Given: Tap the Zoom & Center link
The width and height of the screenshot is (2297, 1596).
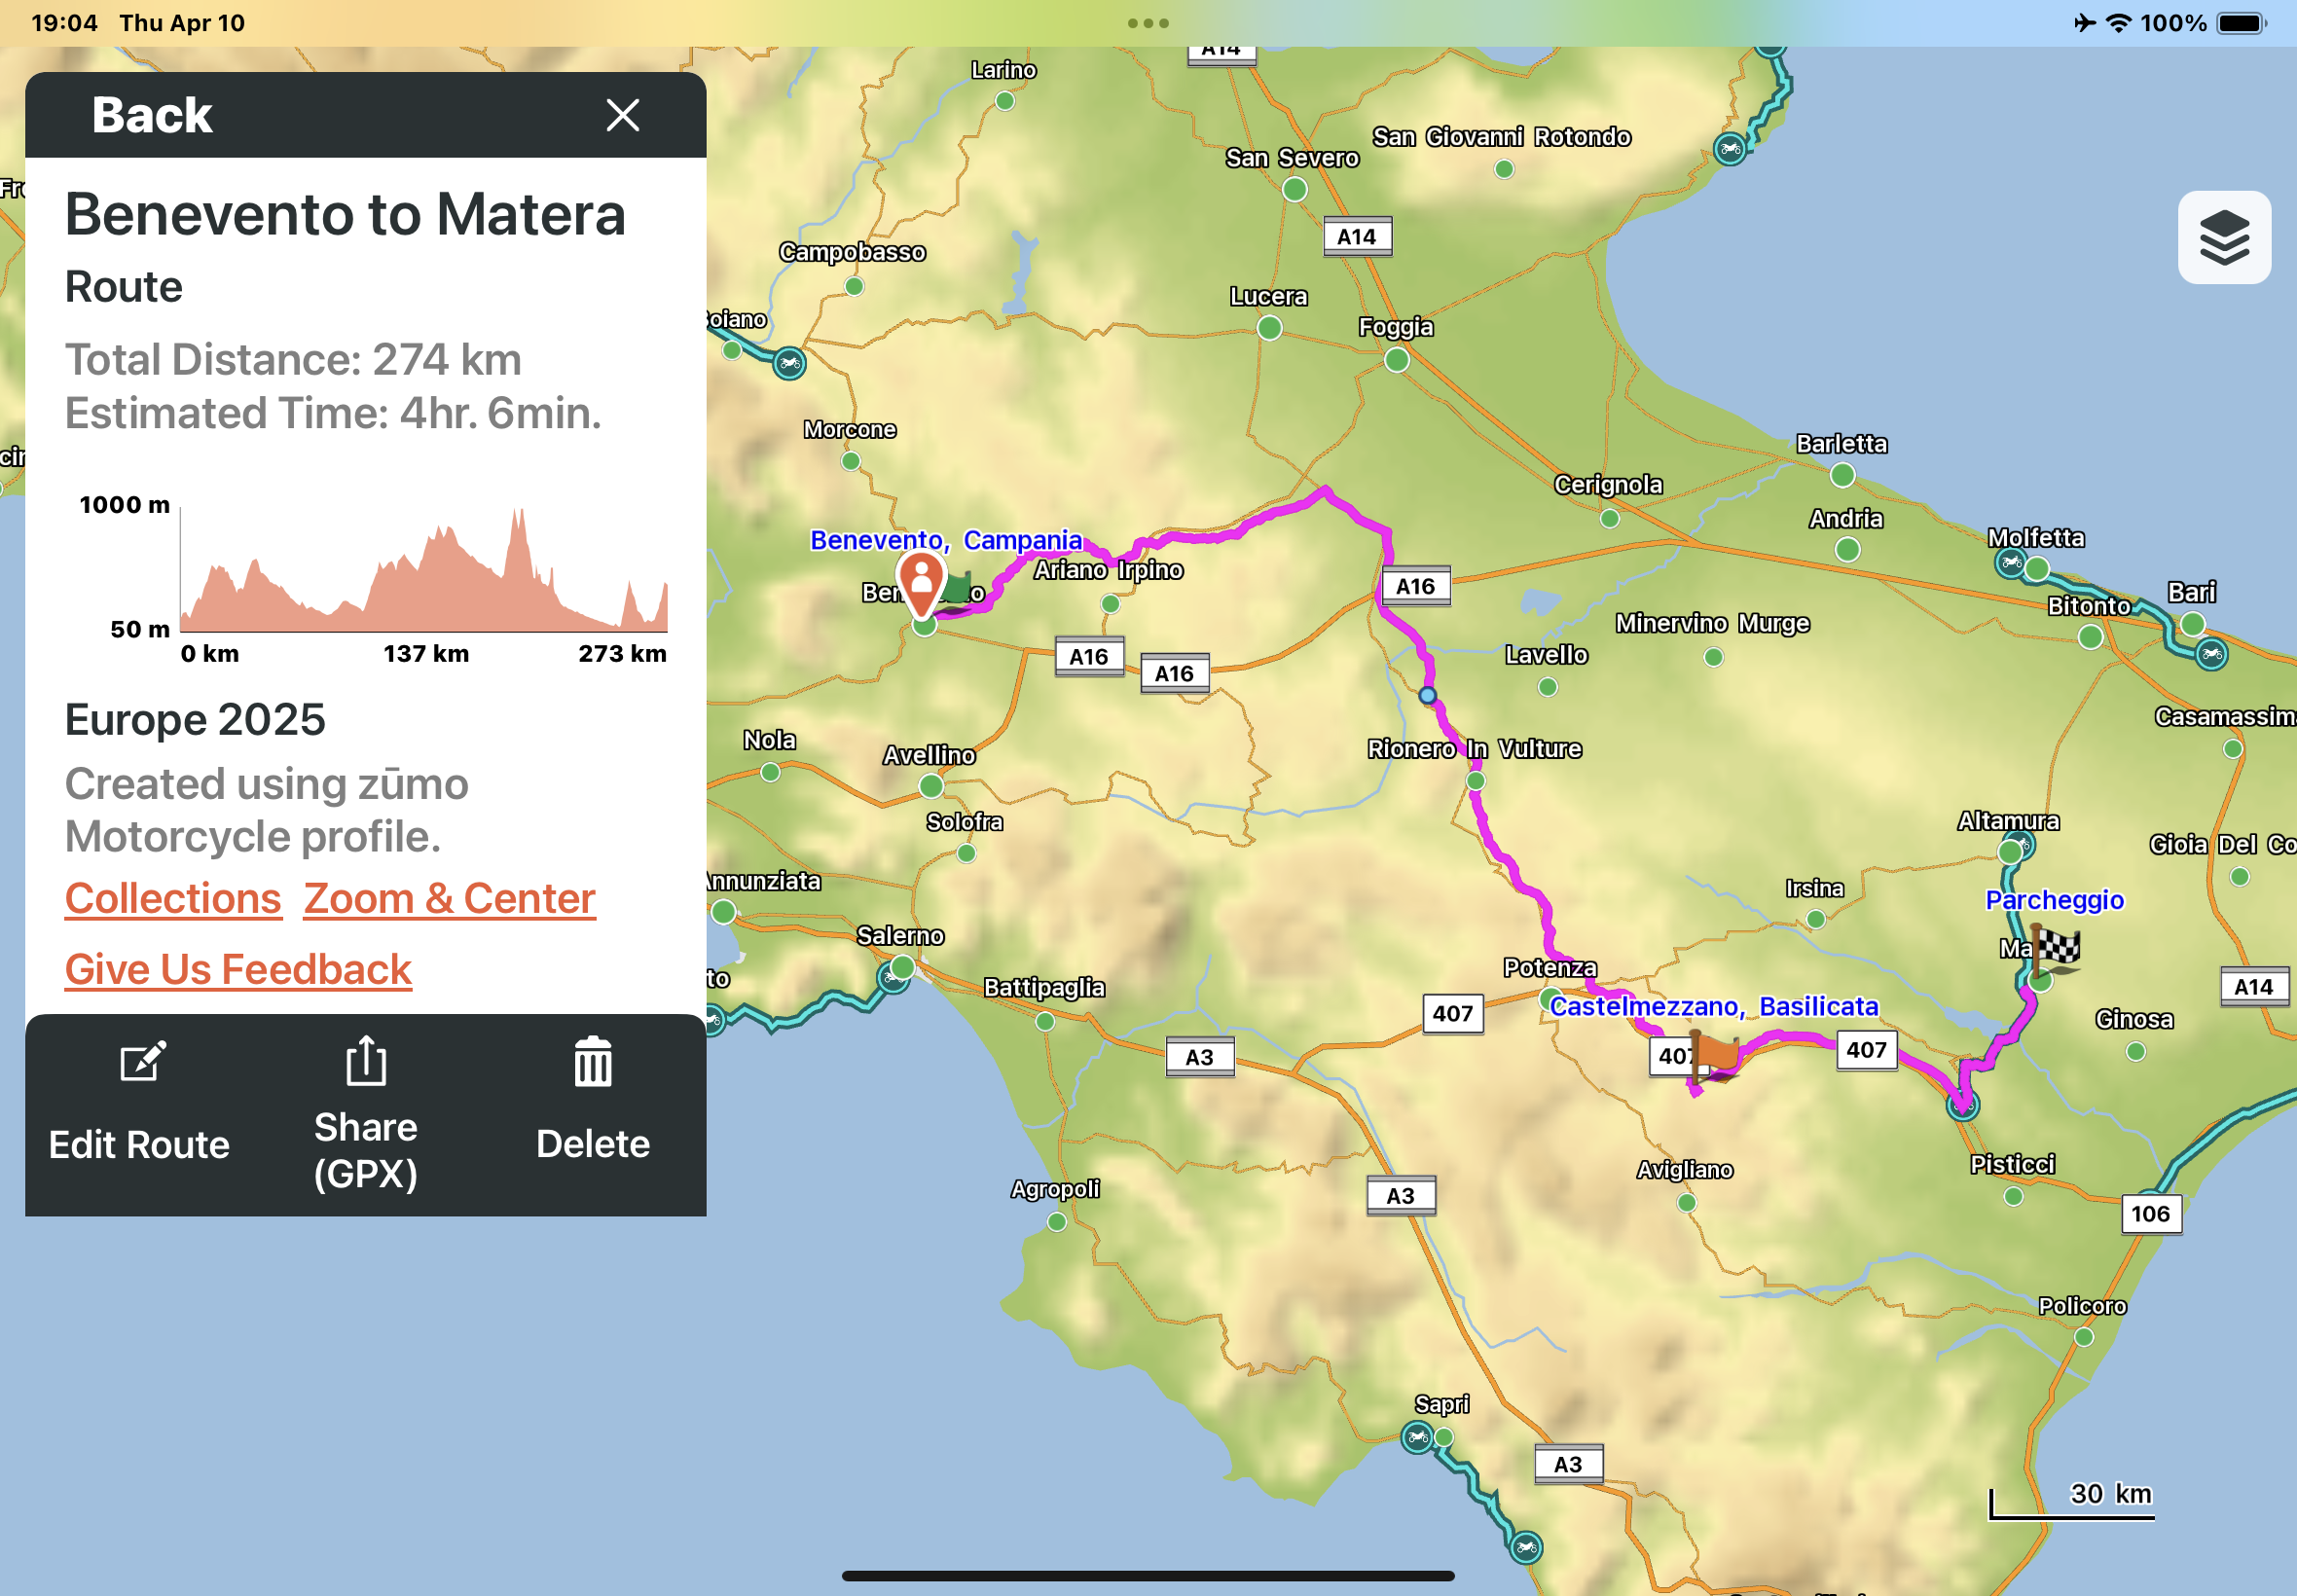Looking at the screenshot, I should (449, 899).
